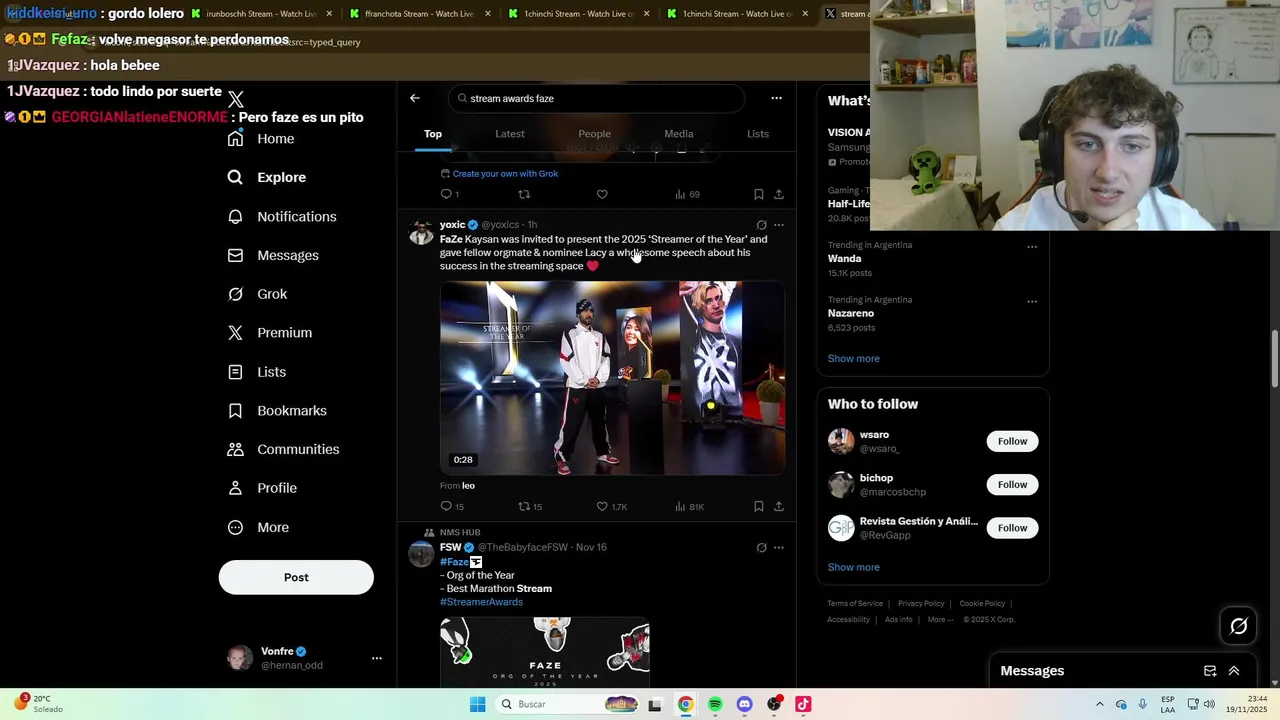Open Terms of Service link
This screenshot has width=1280, height=720.
(x=855, y=604)
